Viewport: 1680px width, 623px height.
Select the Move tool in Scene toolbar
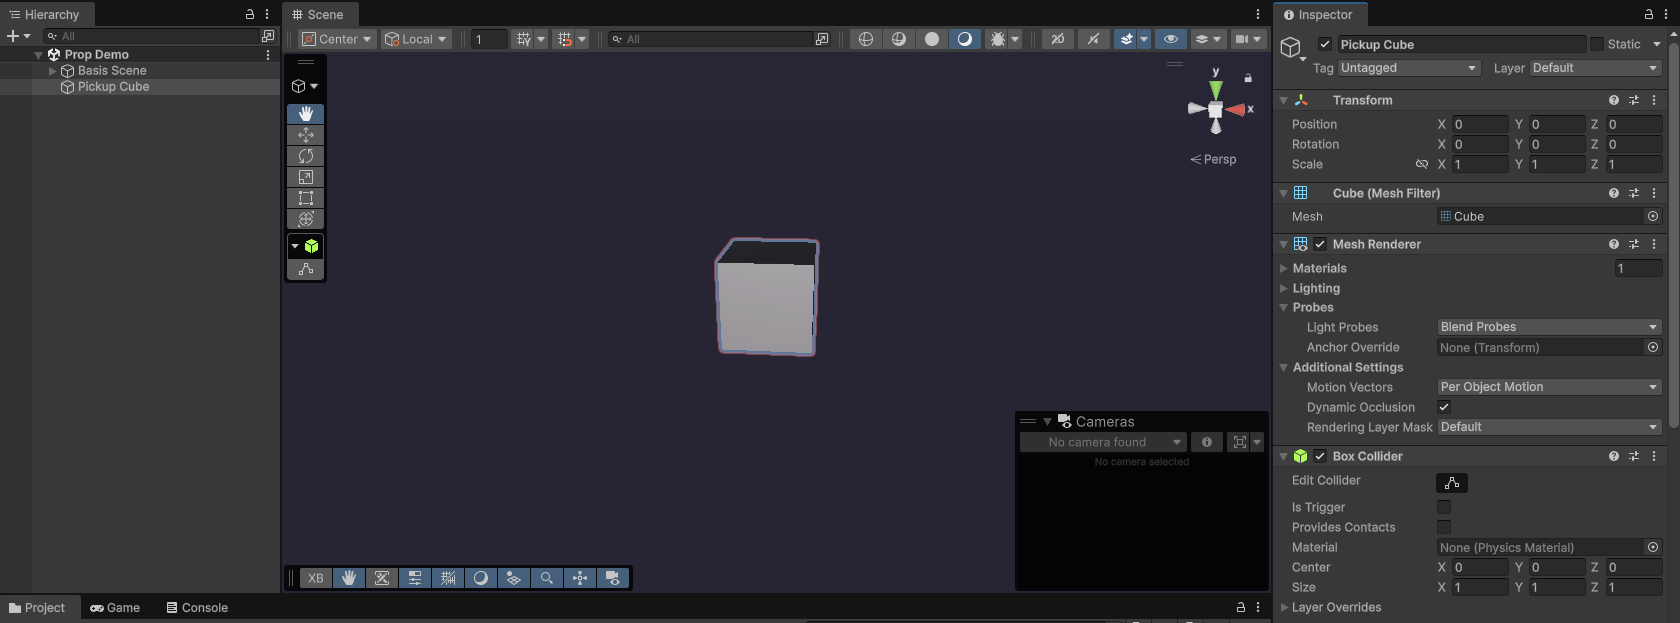(x=306, y=135)
